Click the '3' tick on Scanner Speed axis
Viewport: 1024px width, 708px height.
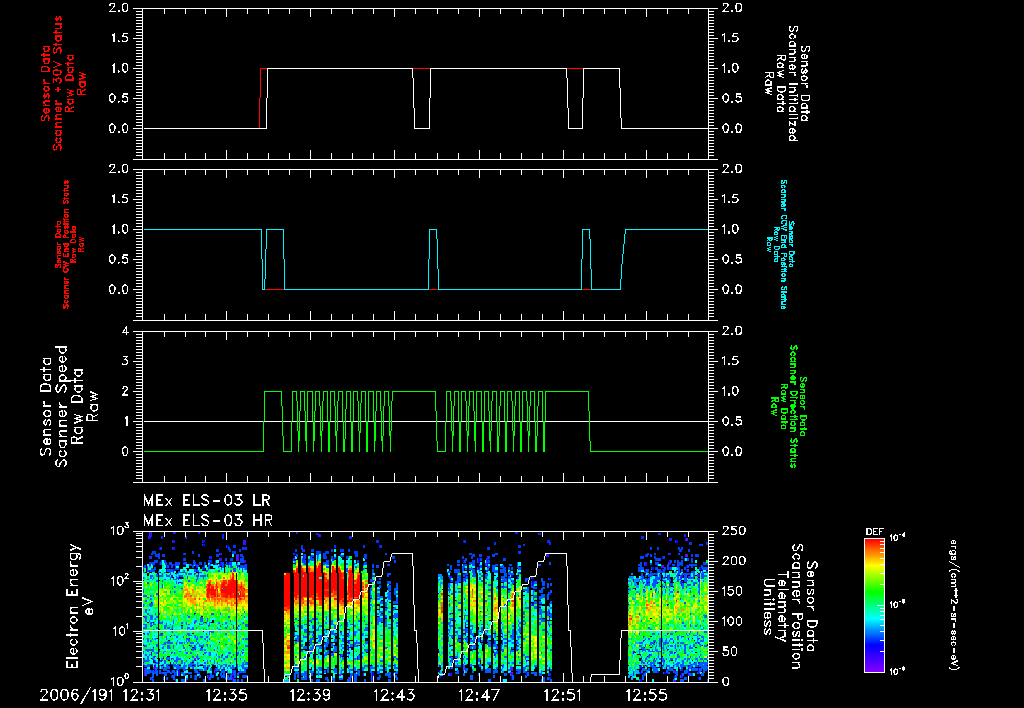126,361
